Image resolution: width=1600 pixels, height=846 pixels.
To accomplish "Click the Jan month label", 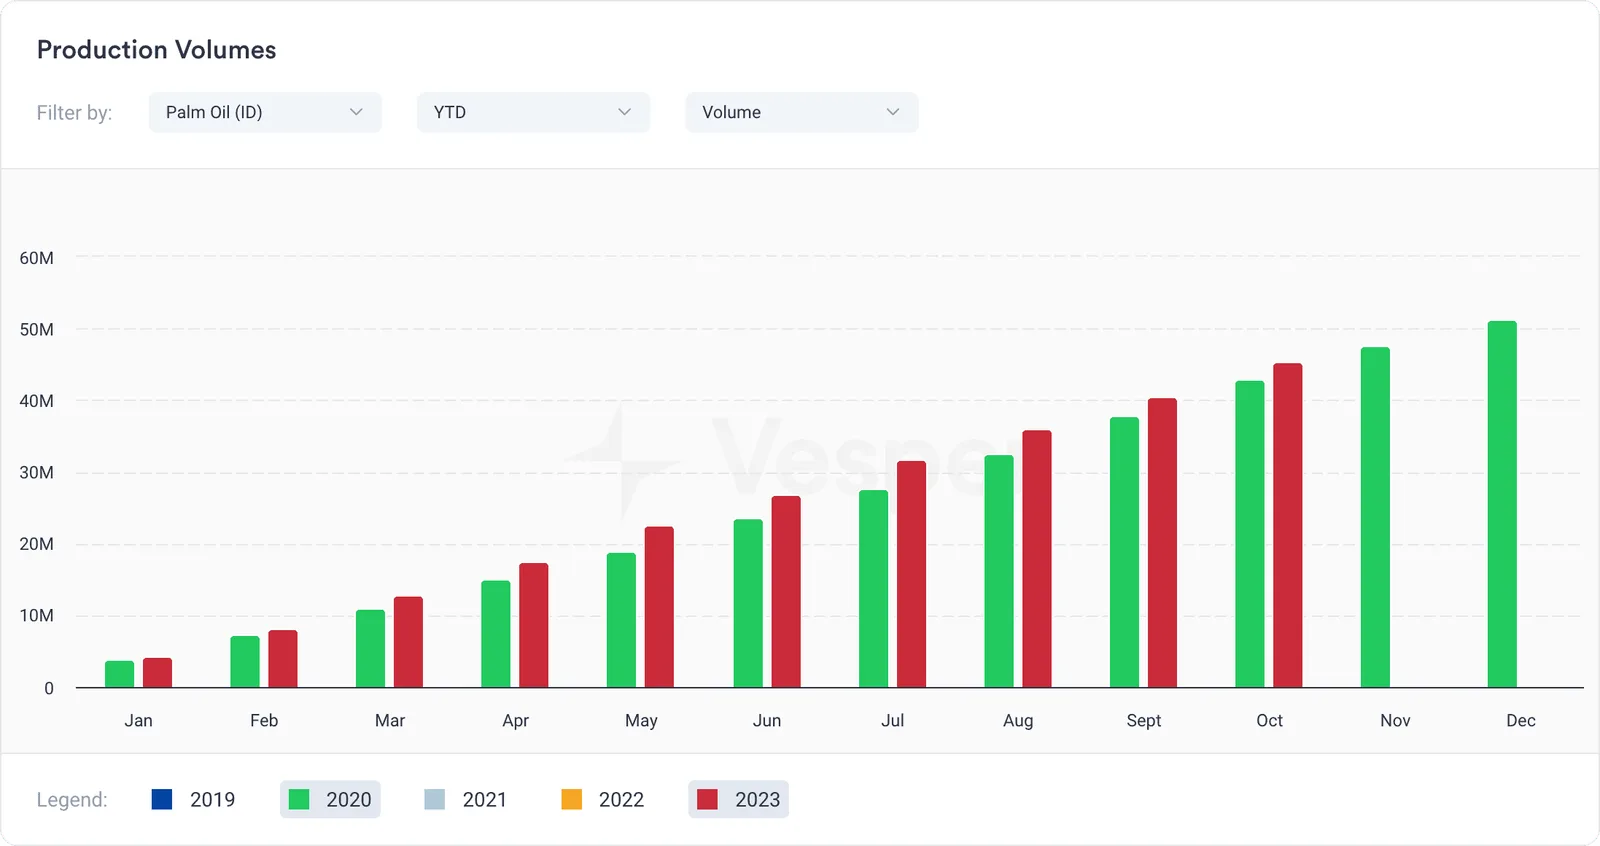I will [139, 720].
